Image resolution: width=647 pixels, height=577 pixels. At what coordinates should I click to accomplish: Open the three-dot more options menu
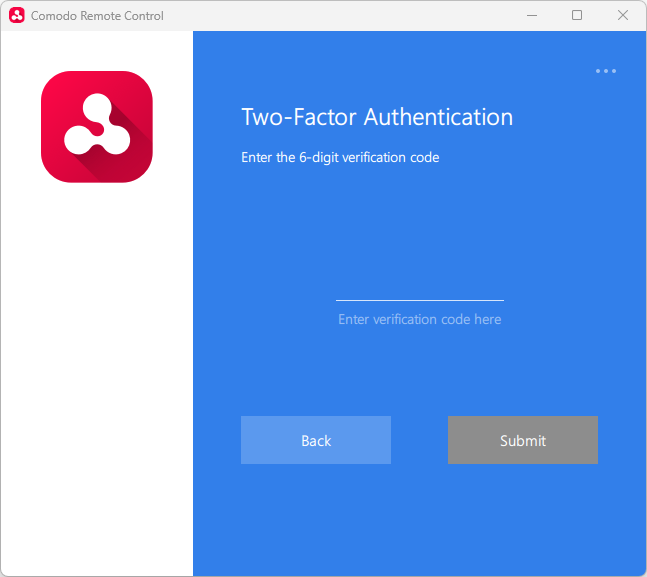pyautogui.click(x=606, y=71)
